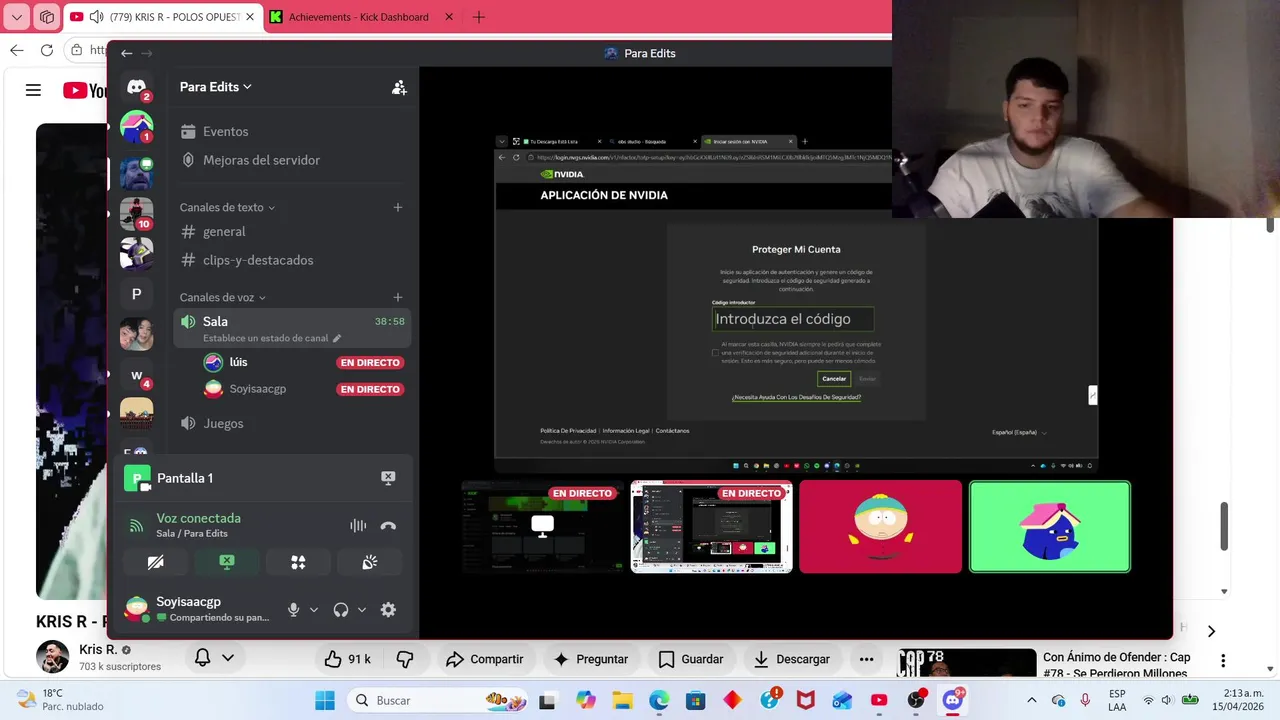Open notification bell dropdown for Kris R.
The height and width of the screenshot is (720, 1280).
tap(214, 658)
